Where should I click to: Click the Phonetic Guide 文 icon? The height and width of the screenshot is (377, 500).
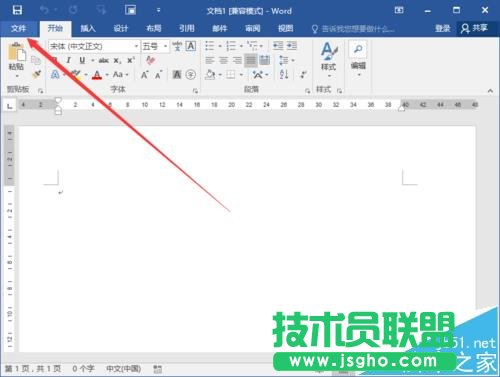click(177, 46)
